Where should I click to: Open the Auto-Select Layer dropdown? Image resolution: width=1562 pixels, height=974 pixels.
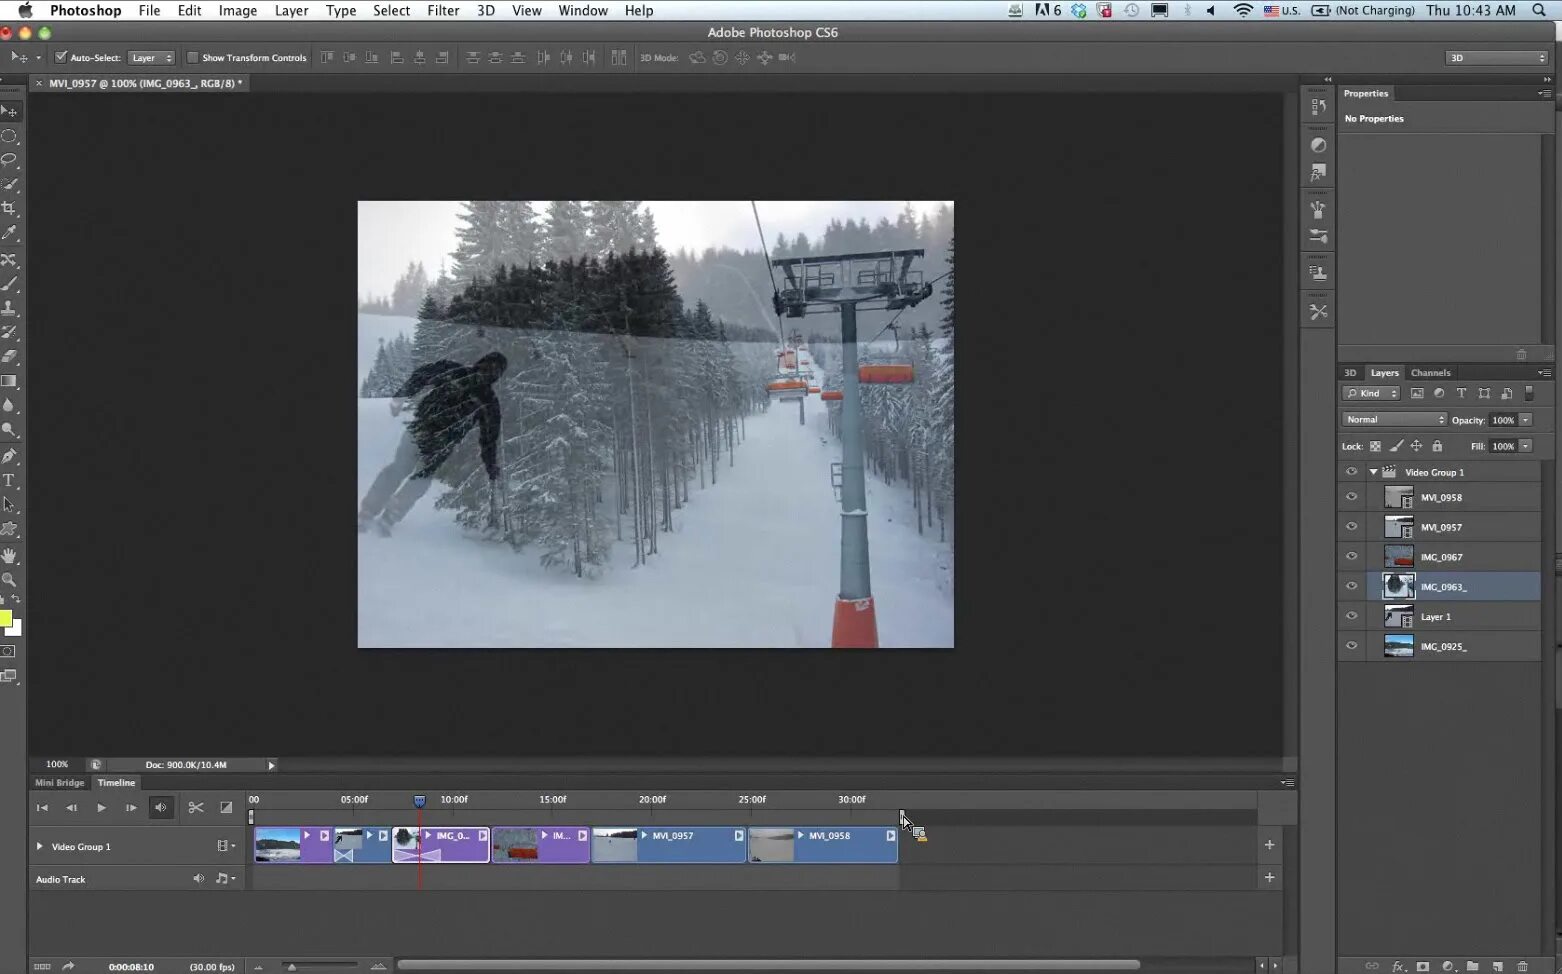tap(152, 57)
